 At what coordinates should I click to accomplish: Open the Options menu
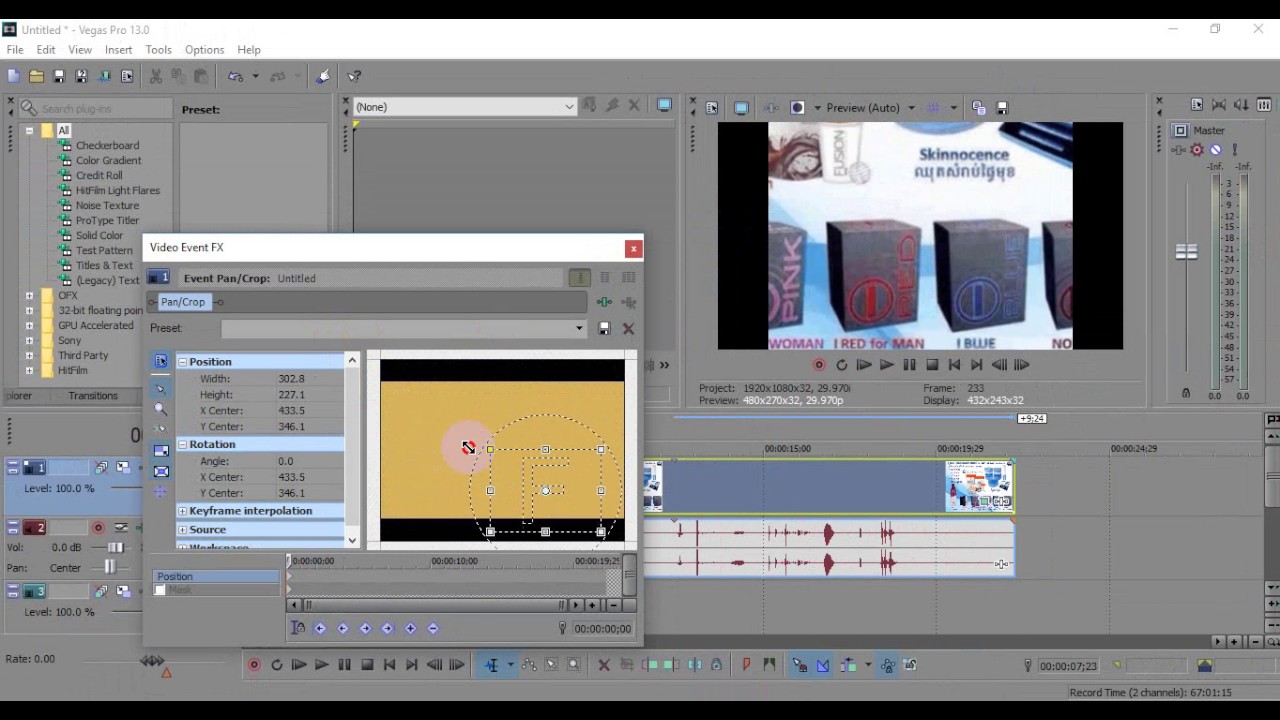click(204, 50)
